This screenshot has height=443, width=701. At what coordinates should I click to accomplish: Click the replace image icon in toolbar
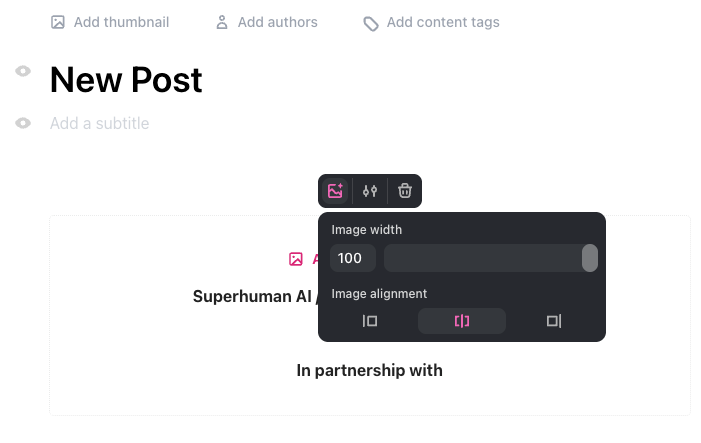[336, 191]
